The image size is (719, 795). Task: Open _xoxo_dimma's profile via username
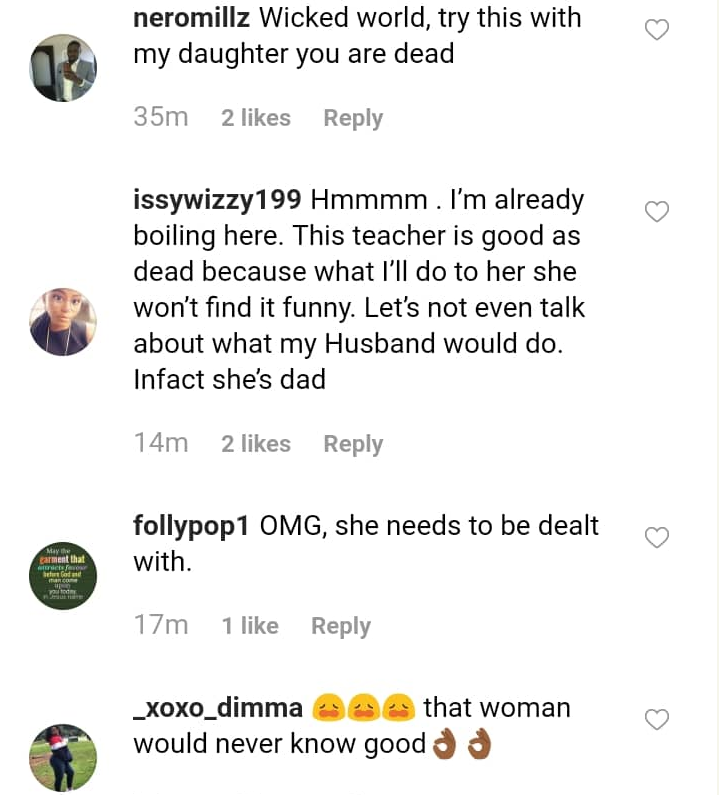pos(218,708)
